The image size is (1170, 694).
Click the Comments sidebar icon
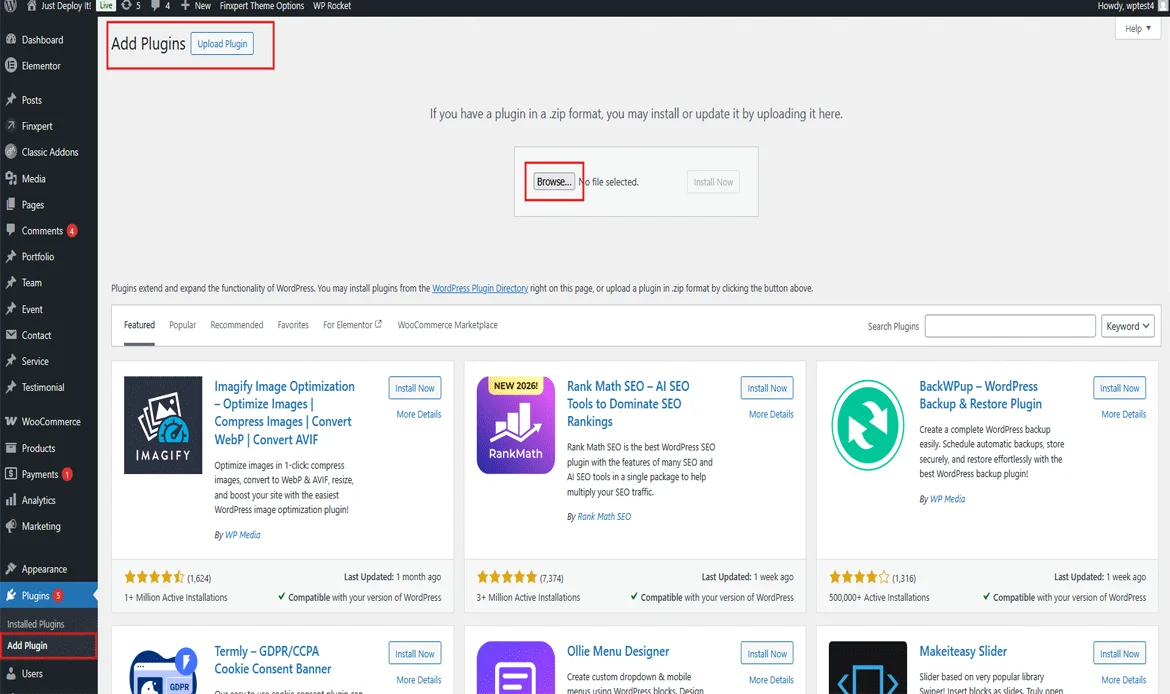tap(11, 230)
